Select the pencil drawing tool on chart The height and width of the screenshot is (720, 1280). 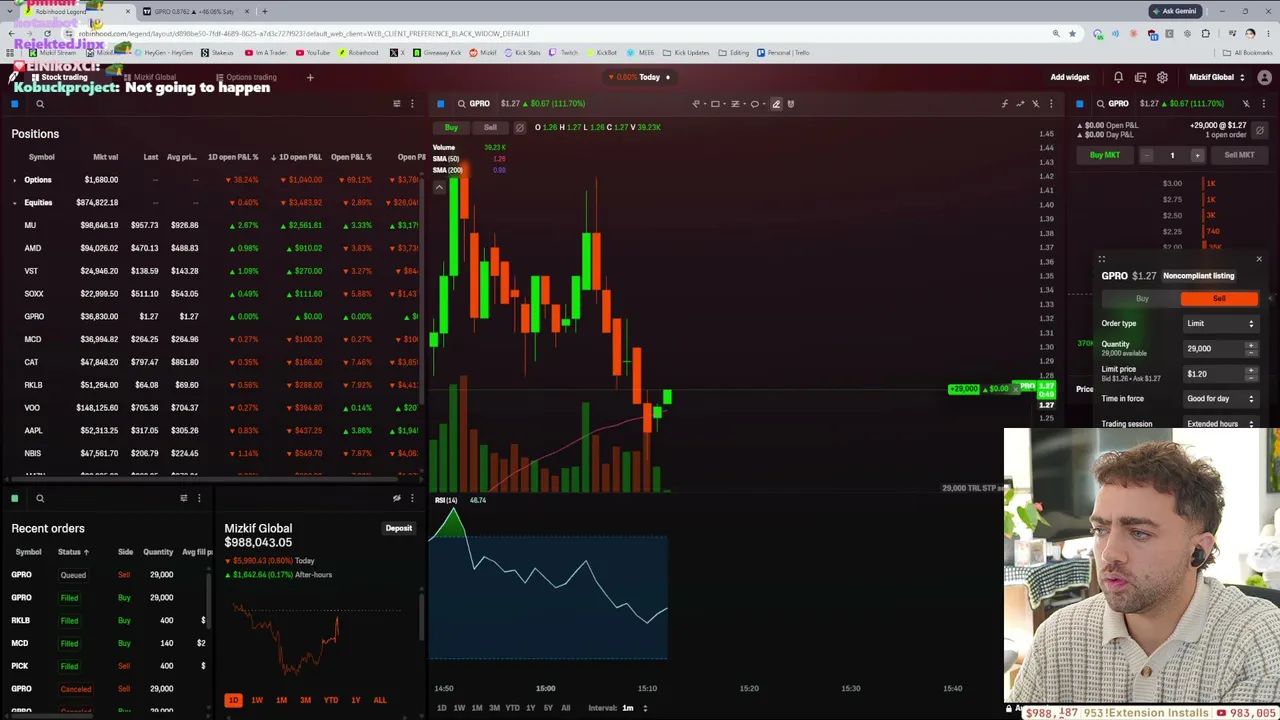(776, 104)
